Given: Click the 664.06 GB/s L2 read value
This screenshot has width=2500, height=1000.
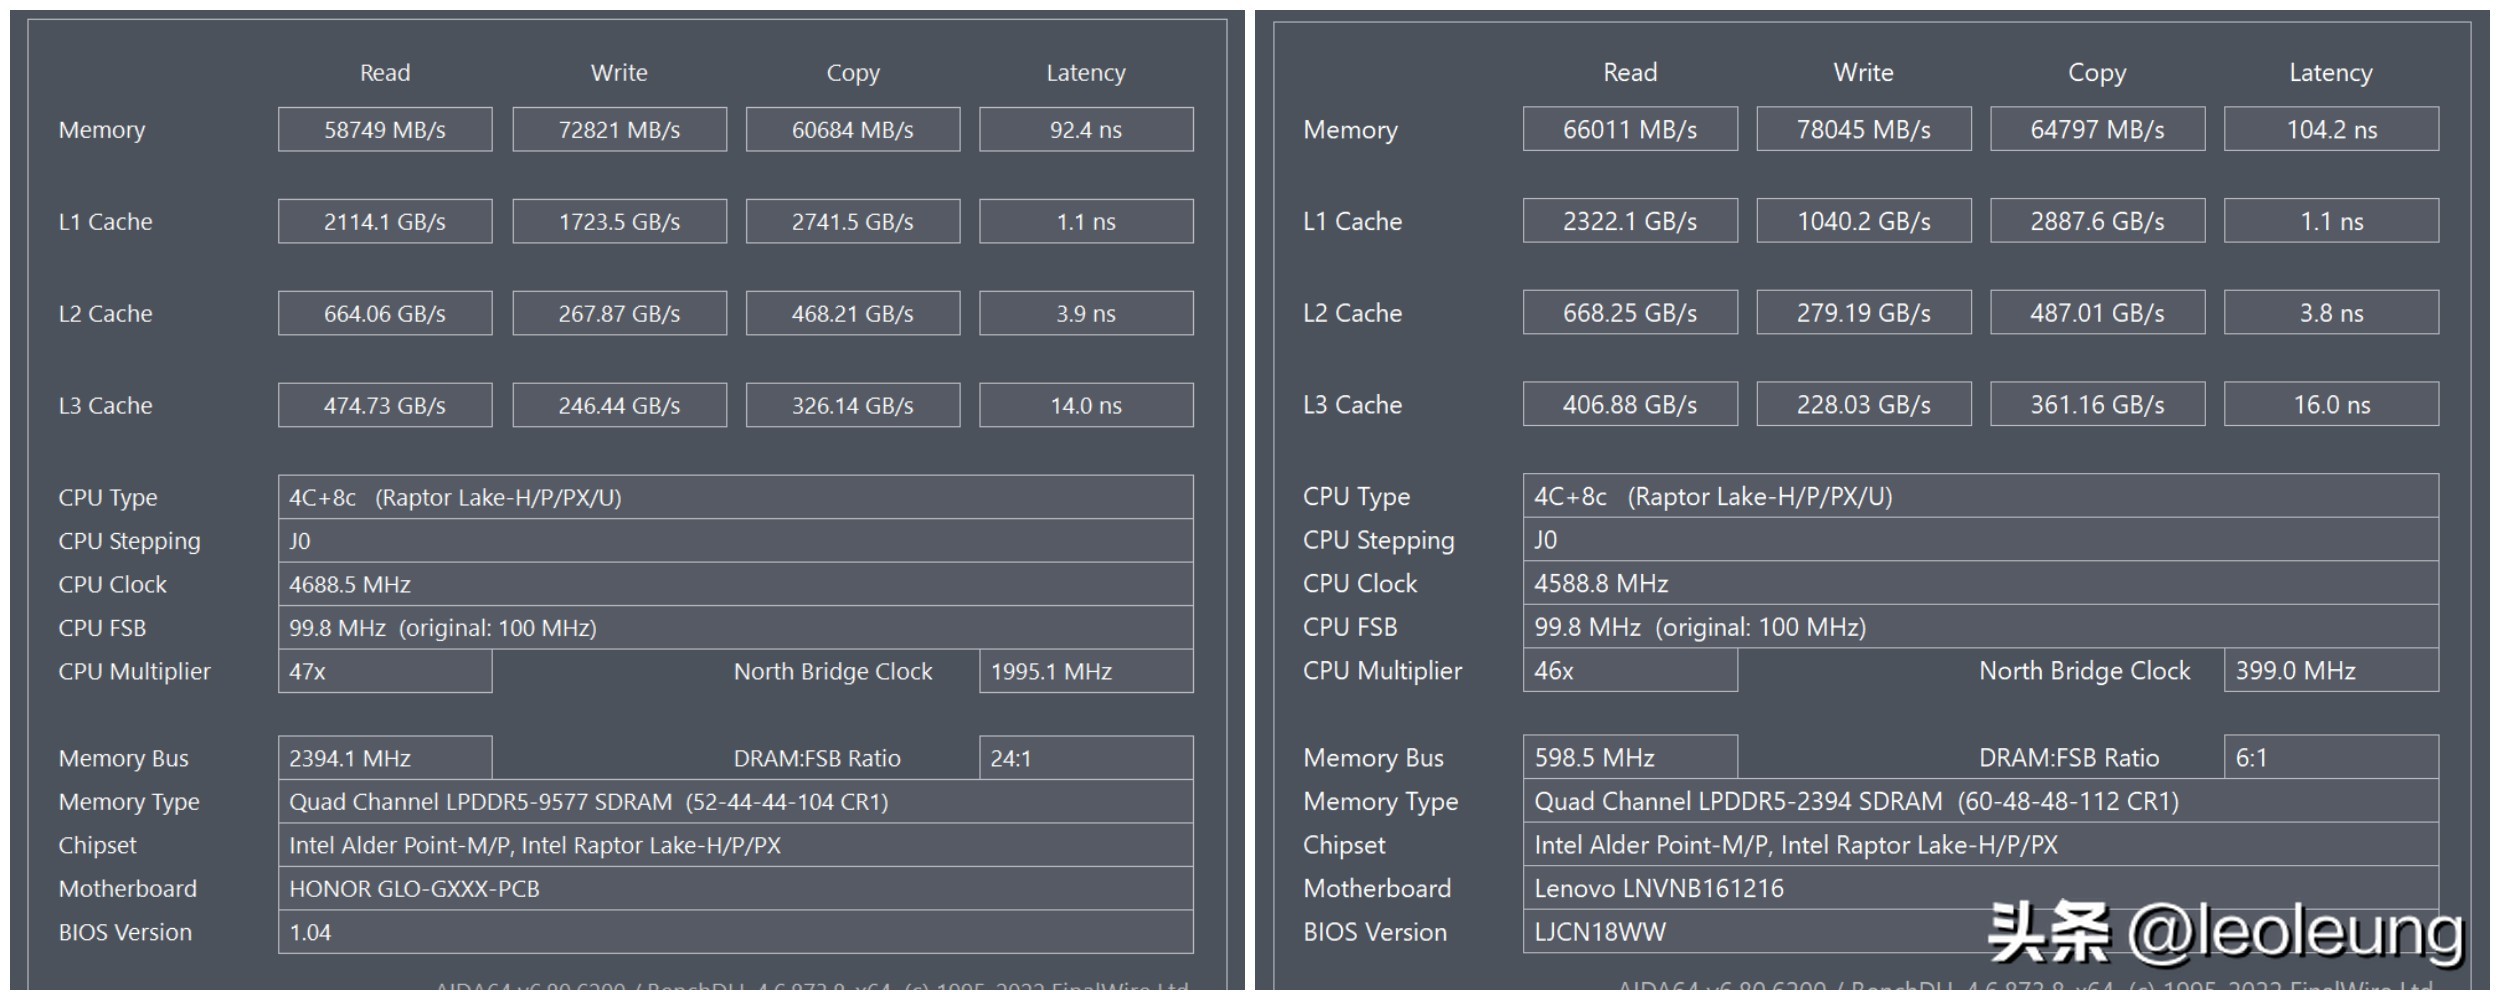Looking at the screenshot, I should click(385, 314).
